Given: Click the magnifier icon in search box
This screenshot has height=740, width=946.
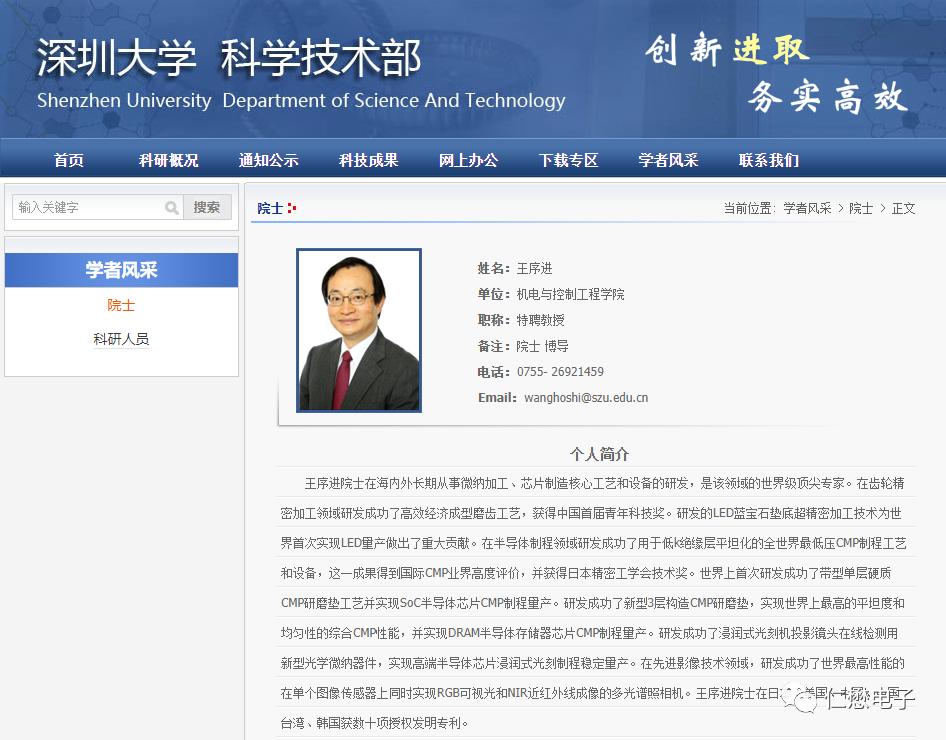Looking at the screenshot, I should [172, 208].
